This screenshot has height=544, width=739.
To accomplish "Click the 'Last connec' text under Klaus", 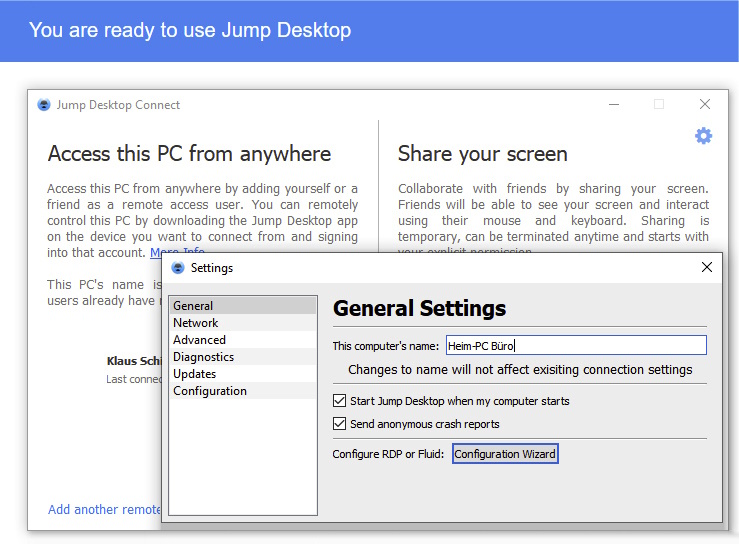I will [133, 379].
